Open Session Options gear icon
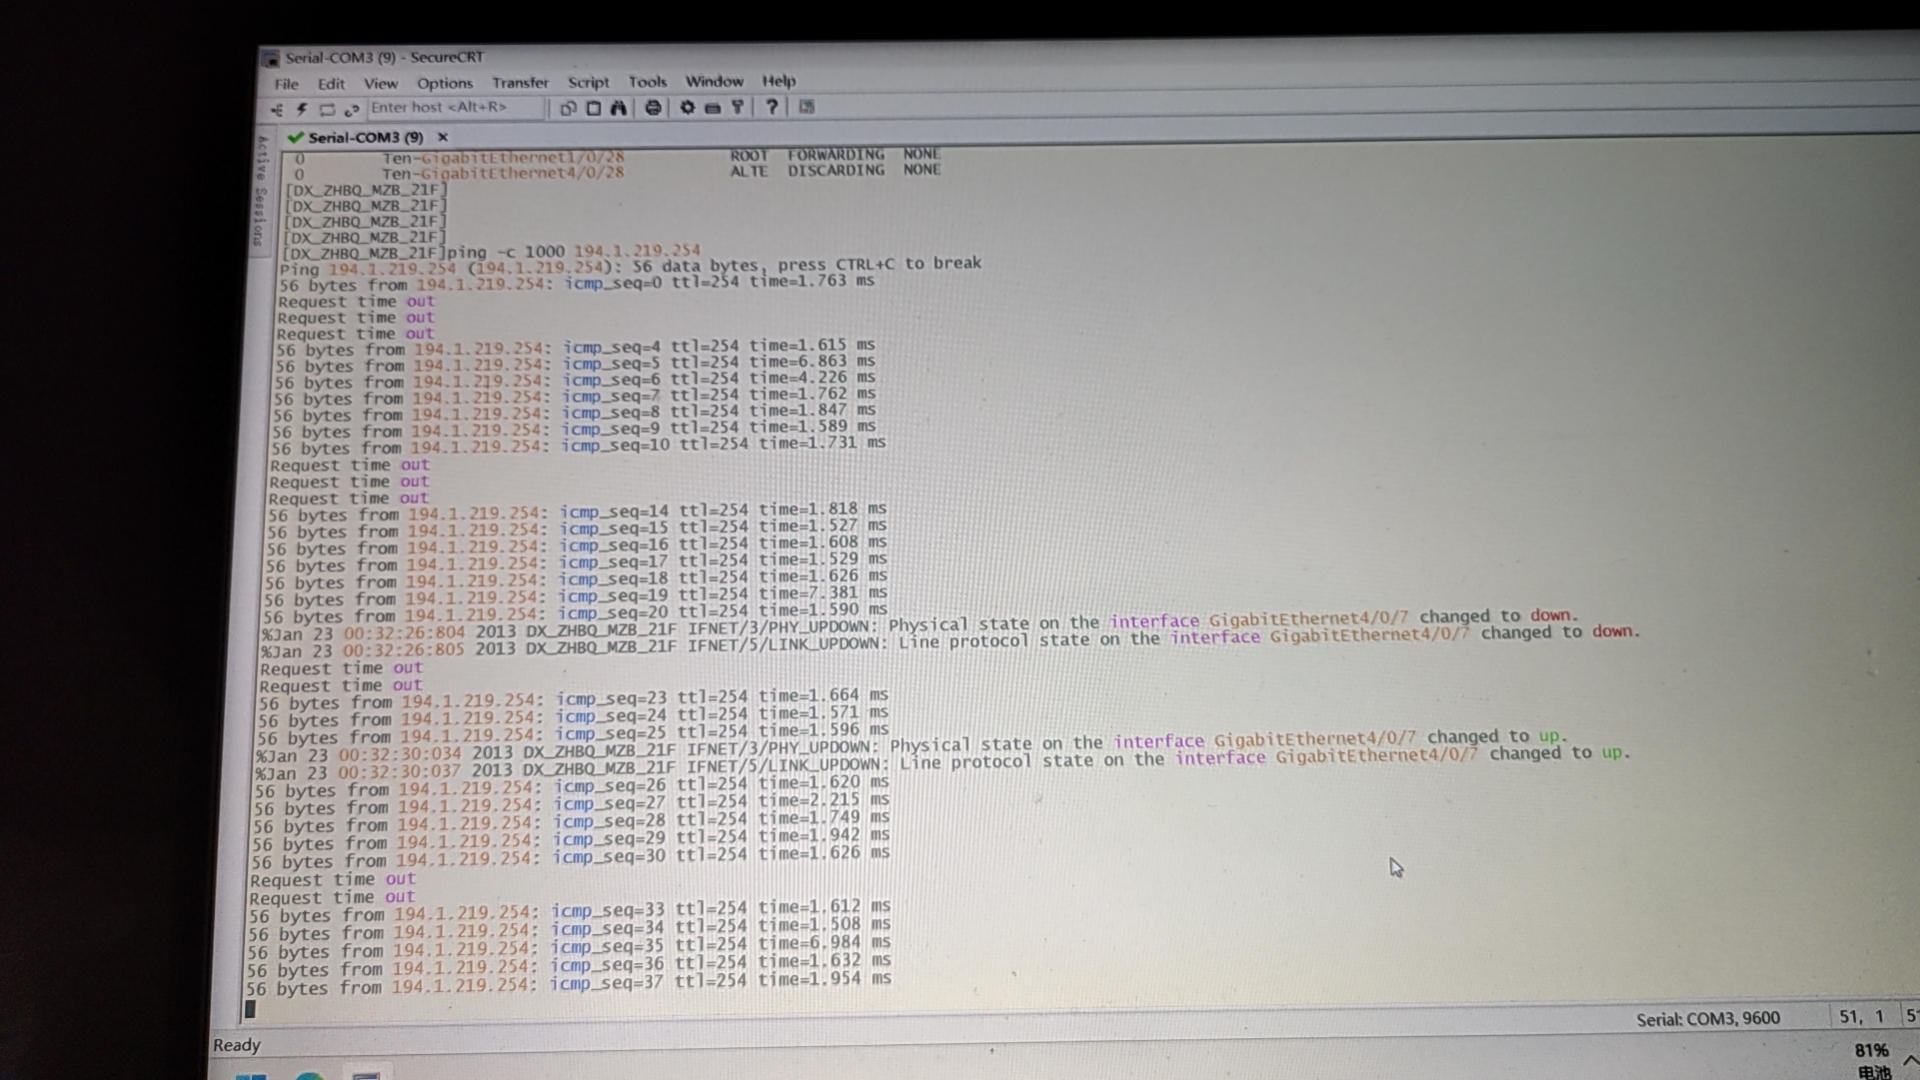This screenshot has height=1080, width=1920. 687,107
